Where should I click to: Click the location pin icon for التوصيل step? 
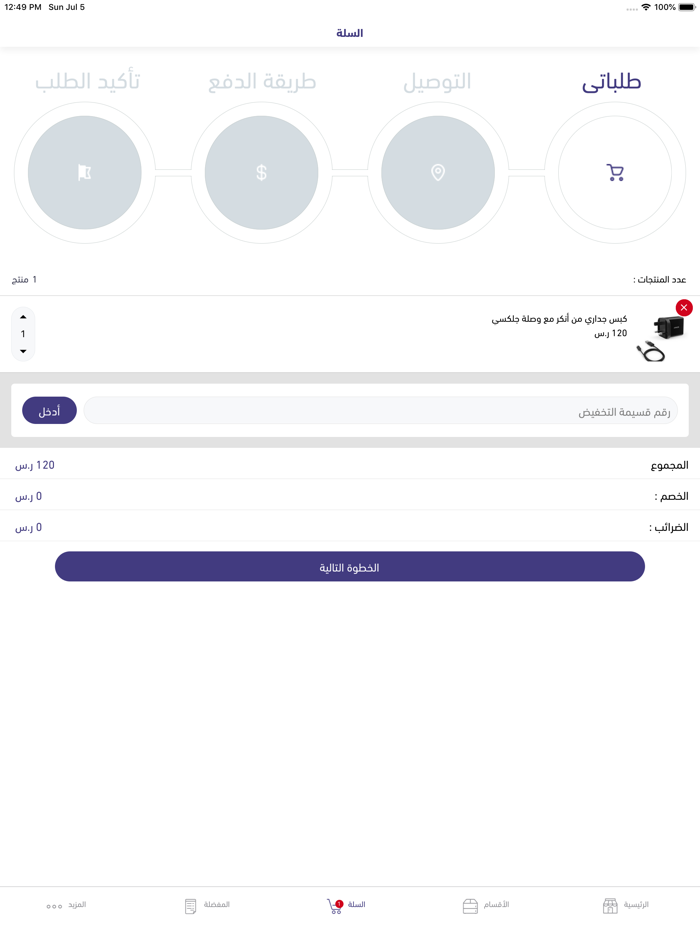pos(439,172)
